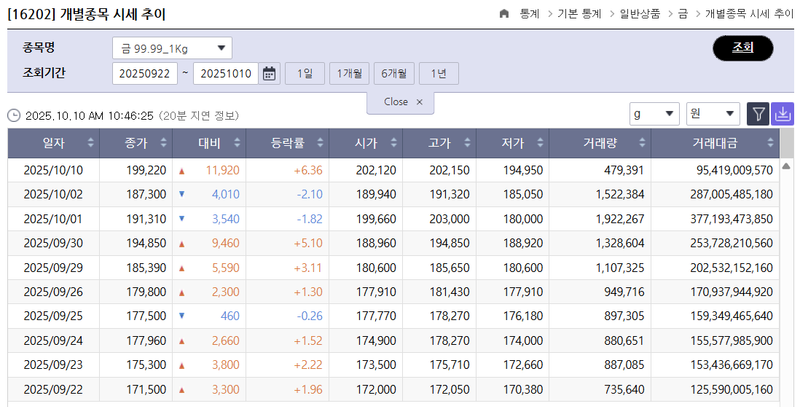Select the 1일 period button
The width and height of the screenshot is (800, 407).
pyautogui.click(x=304, y=74)
